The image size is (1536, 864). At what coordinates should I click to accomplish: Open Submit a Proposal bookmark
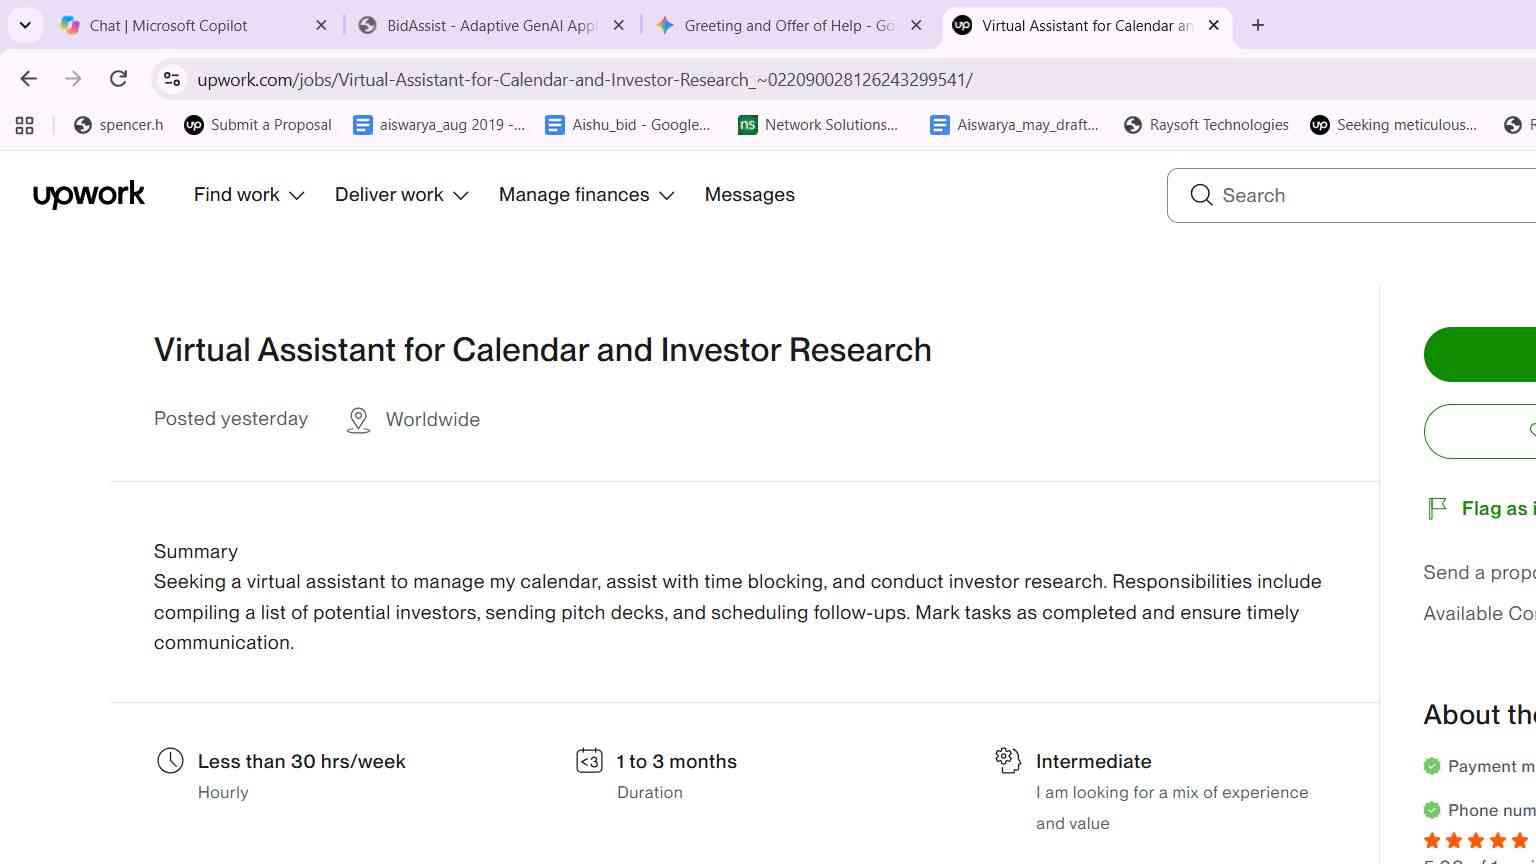(x=258, y=125)
